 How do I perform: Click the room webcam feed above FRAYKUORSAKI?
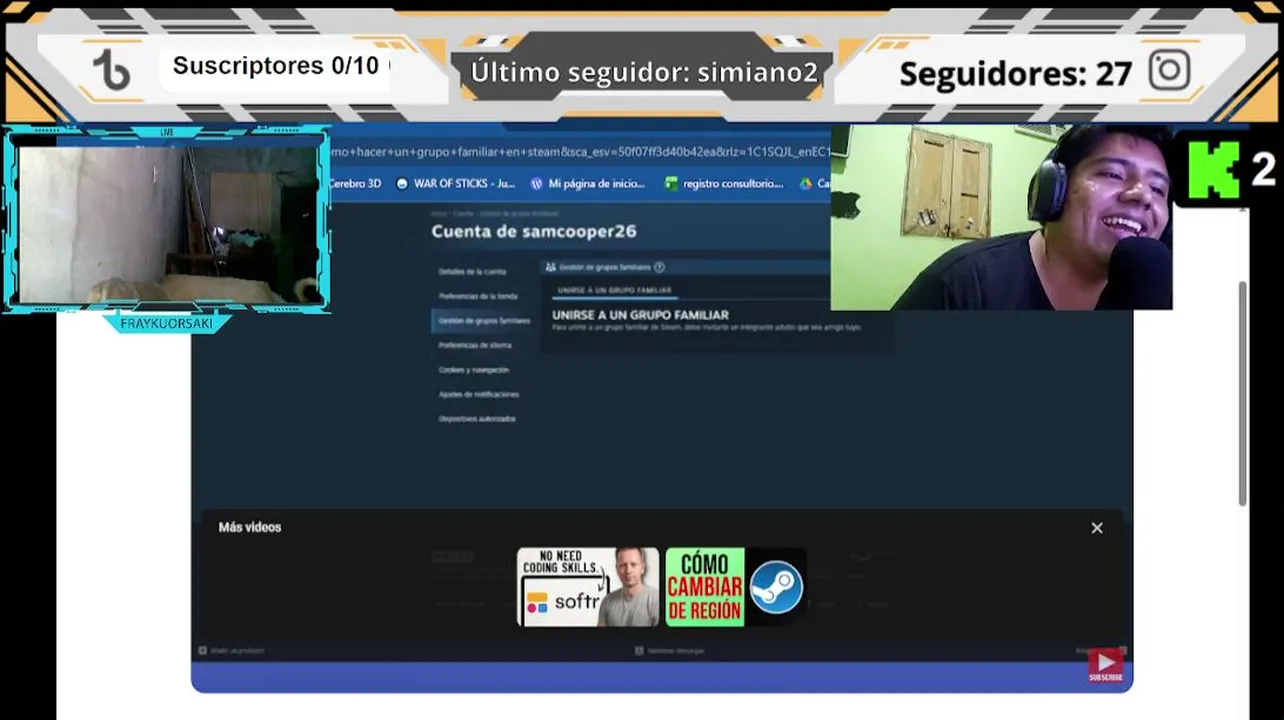pyautogui.click(x=167, y=223)
